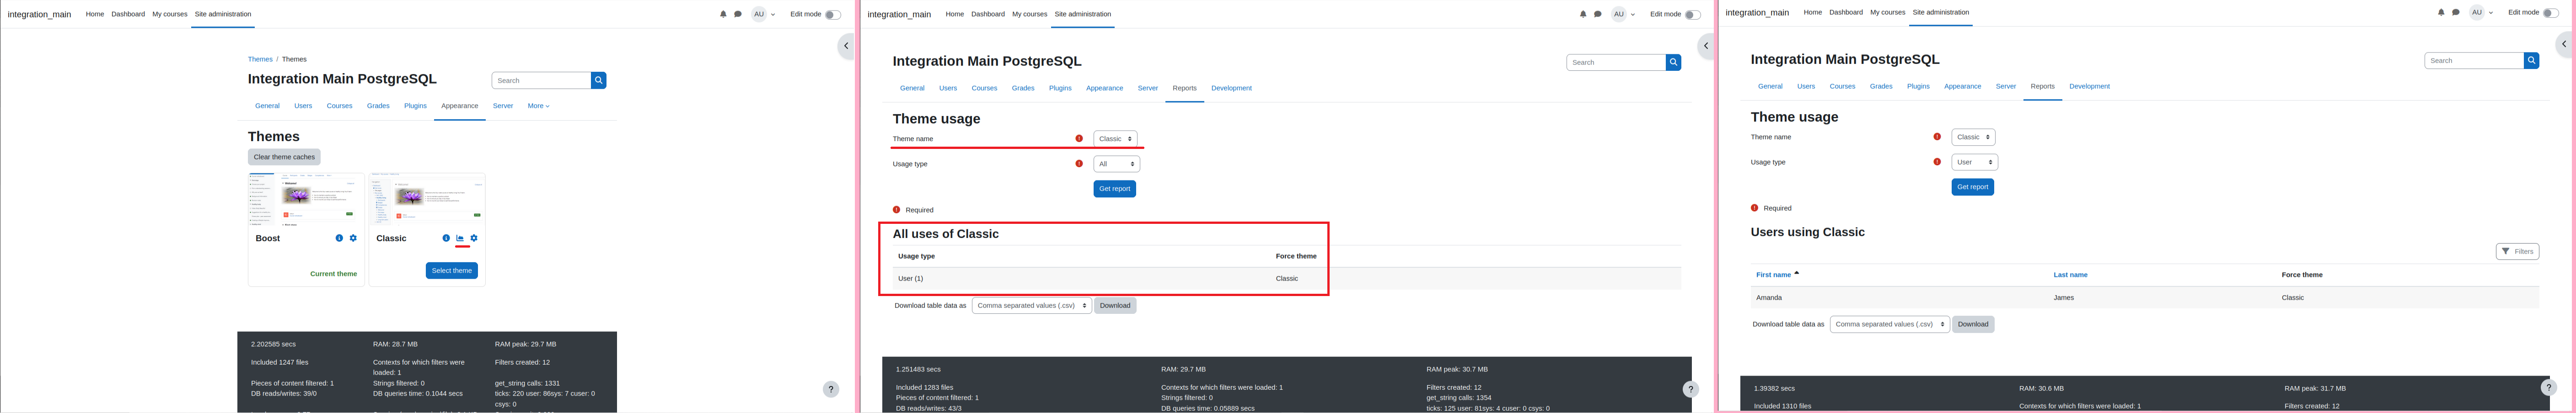Click search magnifier on All uses of Classic page
Viewport: 2576px width, 413px height.
click(1673, 62)
